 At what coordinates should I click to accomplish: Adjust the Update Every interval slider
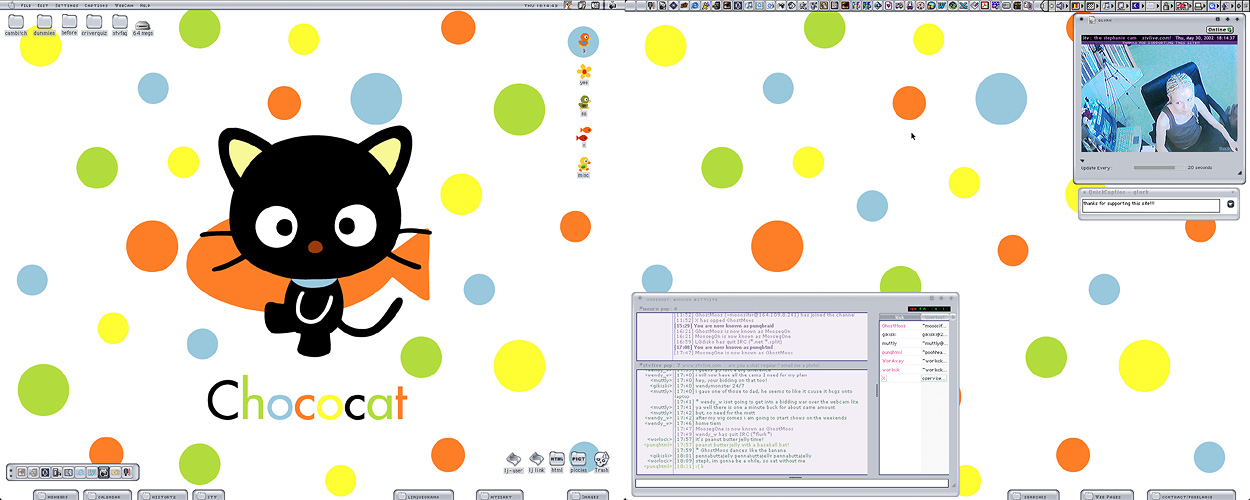(1154, 168)
